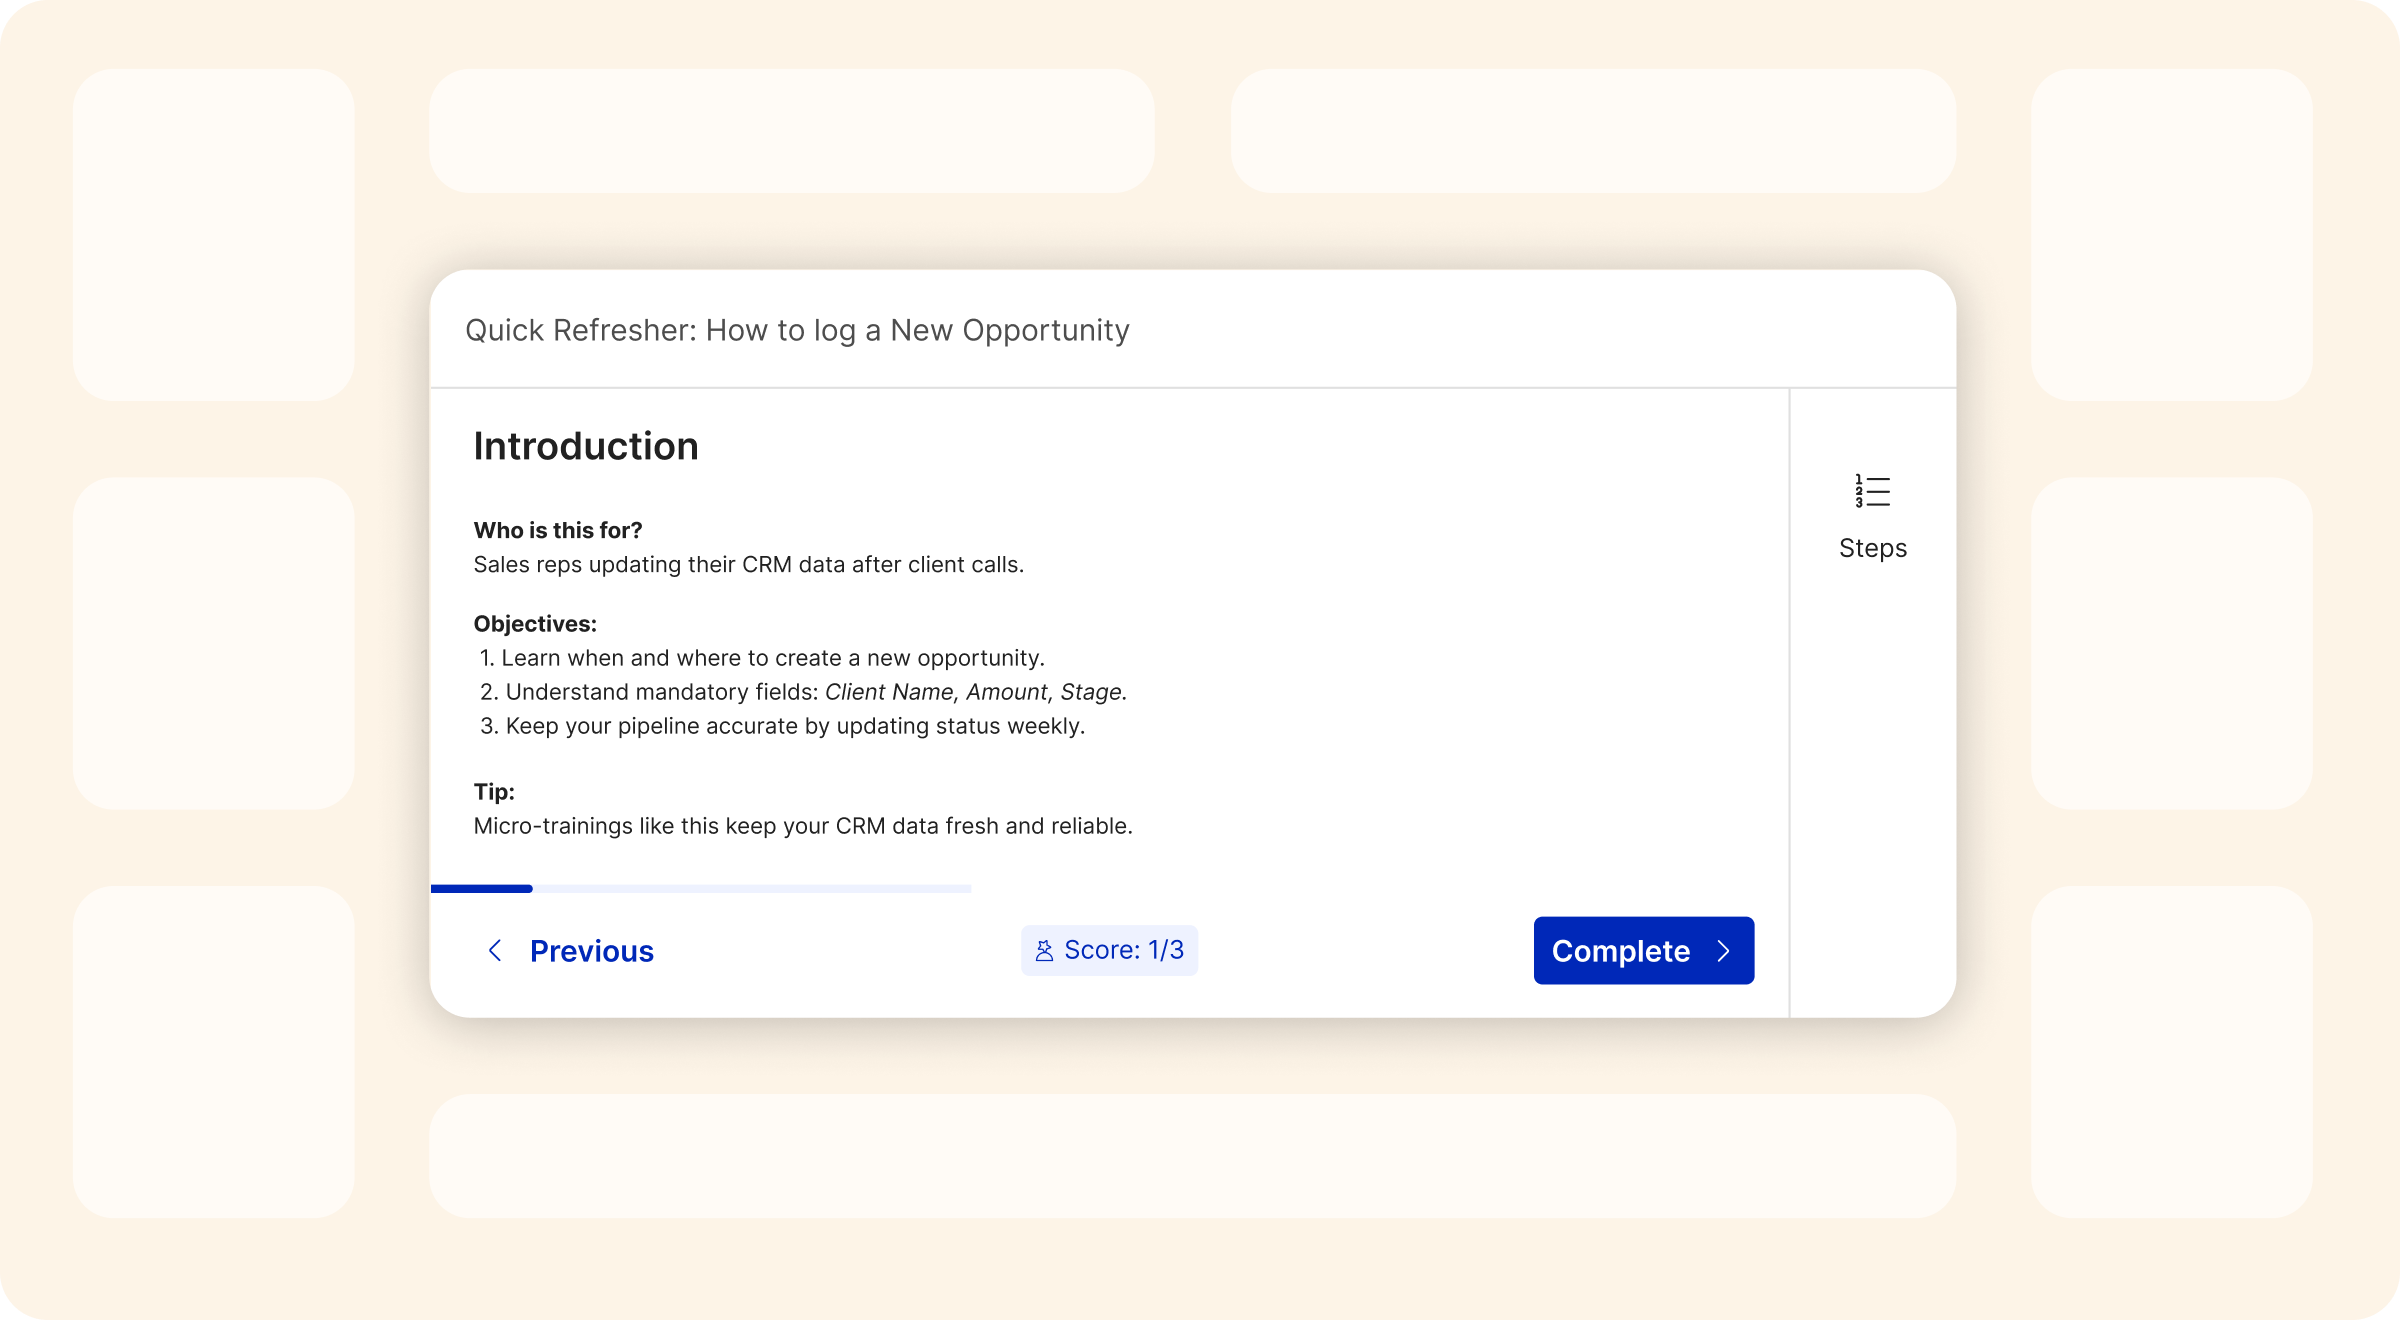Open the Steps numbered list icon
The width and height of the screenshot is (2400, 1320).
tap(1872, 491)
